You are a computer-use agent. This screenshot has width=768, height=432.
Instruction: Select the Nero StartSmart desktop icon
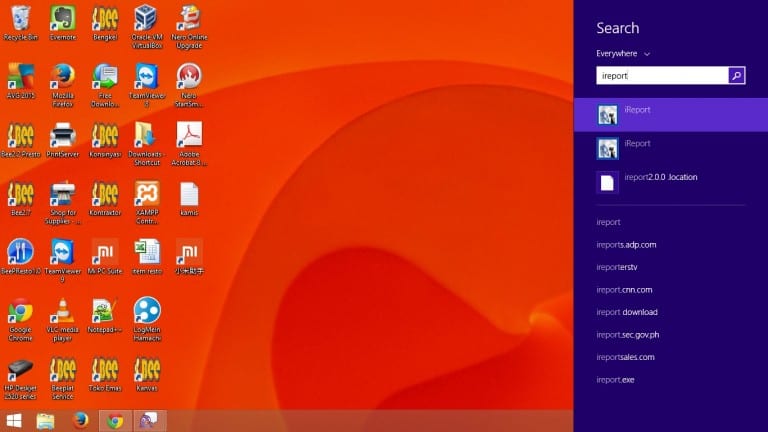[x=189, y=85]
